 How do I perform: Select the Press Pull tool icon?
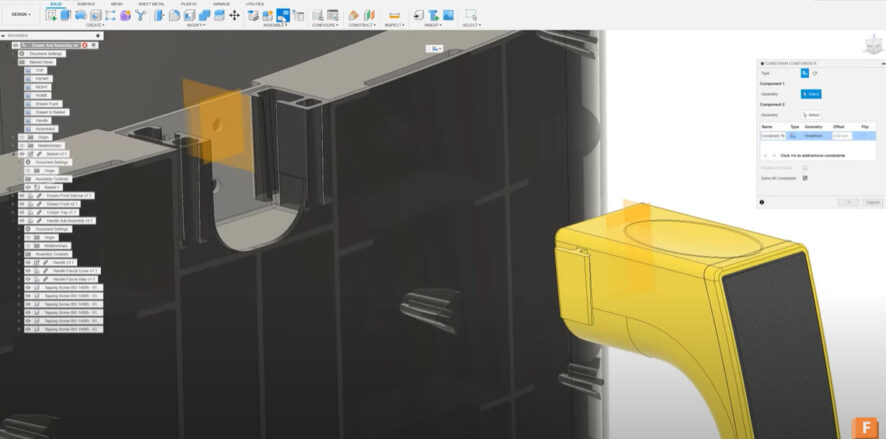click(x=159, y=15)
